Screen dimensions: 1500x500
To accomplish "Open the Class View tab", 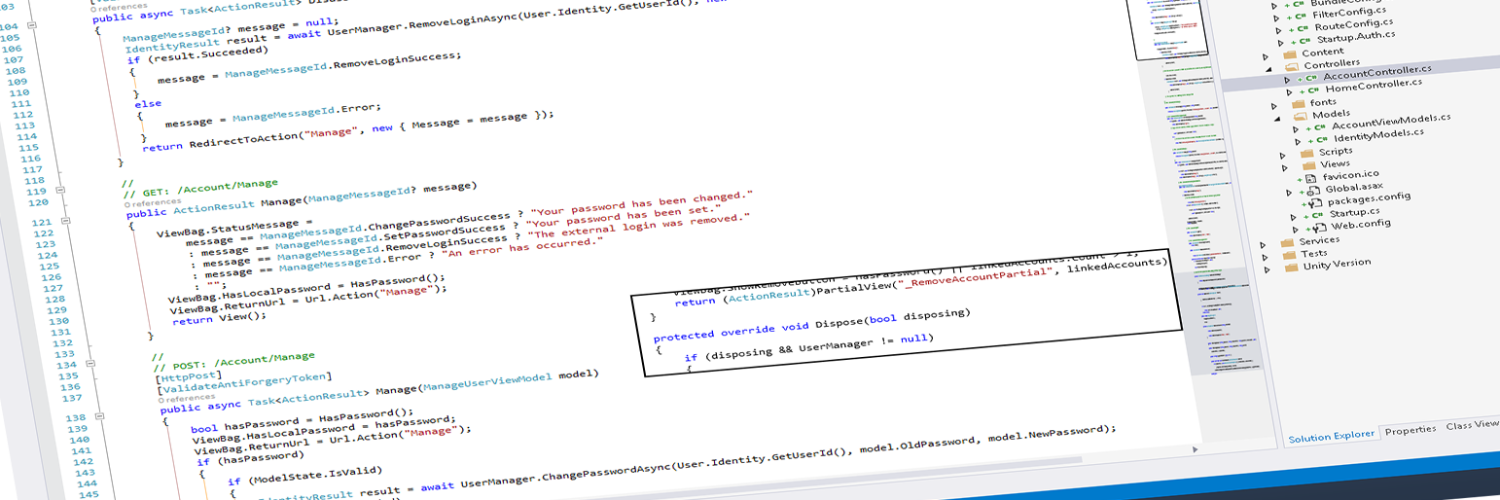I will (1472, 425).
